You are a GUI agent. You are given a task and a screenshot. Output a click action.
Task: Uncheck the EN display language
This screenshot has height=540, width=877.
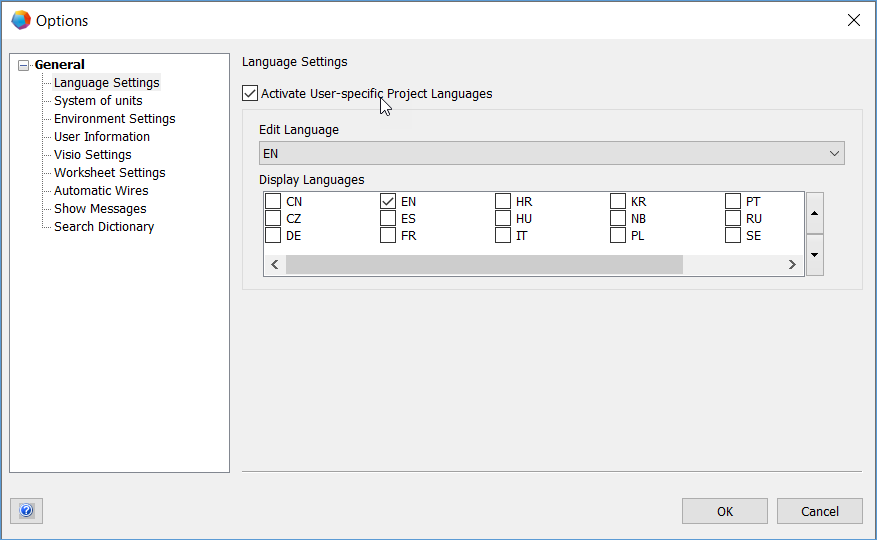coord(388,201)
